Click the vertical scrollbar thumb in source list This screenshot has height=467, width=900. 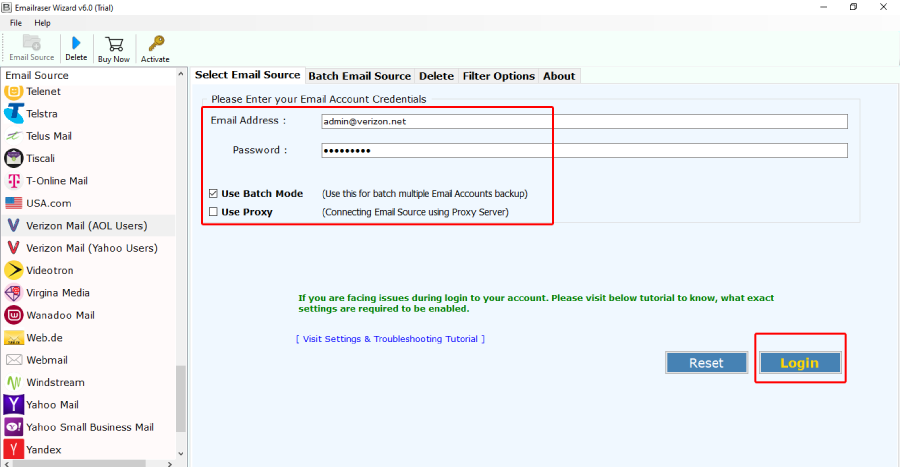click(x=181, y=399)
